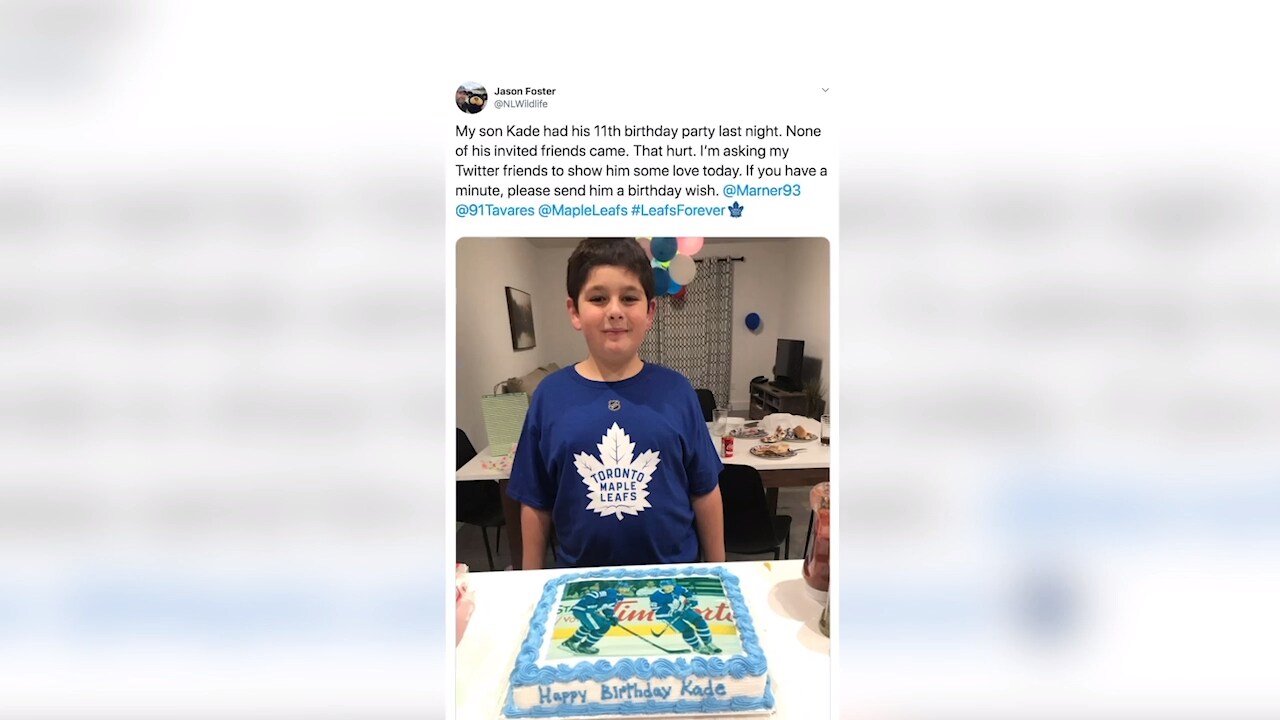
Task: Visit the @91Tavares mention link
Action: point(495,210)
